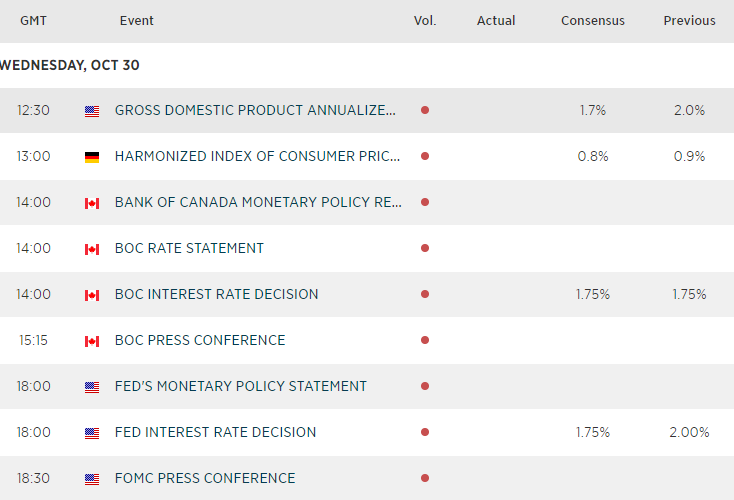Click US flag beside FOMC Press Conference
This screenshot has height=500, width=734.
(92, 479)
